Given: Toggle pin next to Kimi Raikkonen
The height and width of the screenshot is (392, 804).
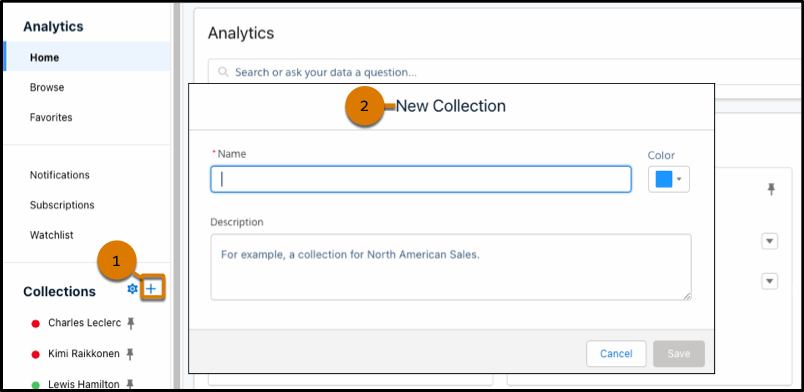Looking at the screenshot, I should [130, 354].
